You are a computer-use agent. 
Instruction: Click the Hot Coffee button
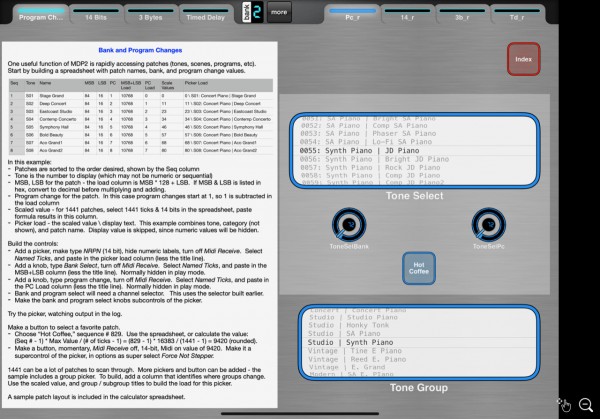pyautogui.click(x=419, y=268)
